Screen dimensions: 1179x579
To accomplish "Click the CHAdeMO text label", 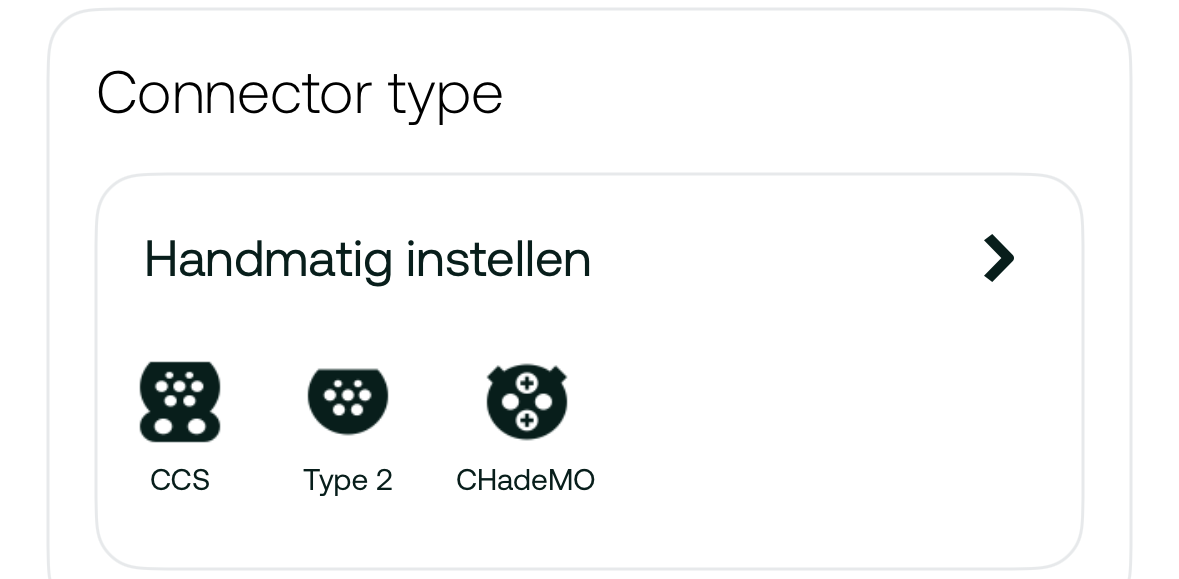I will [x=526, y=480].
